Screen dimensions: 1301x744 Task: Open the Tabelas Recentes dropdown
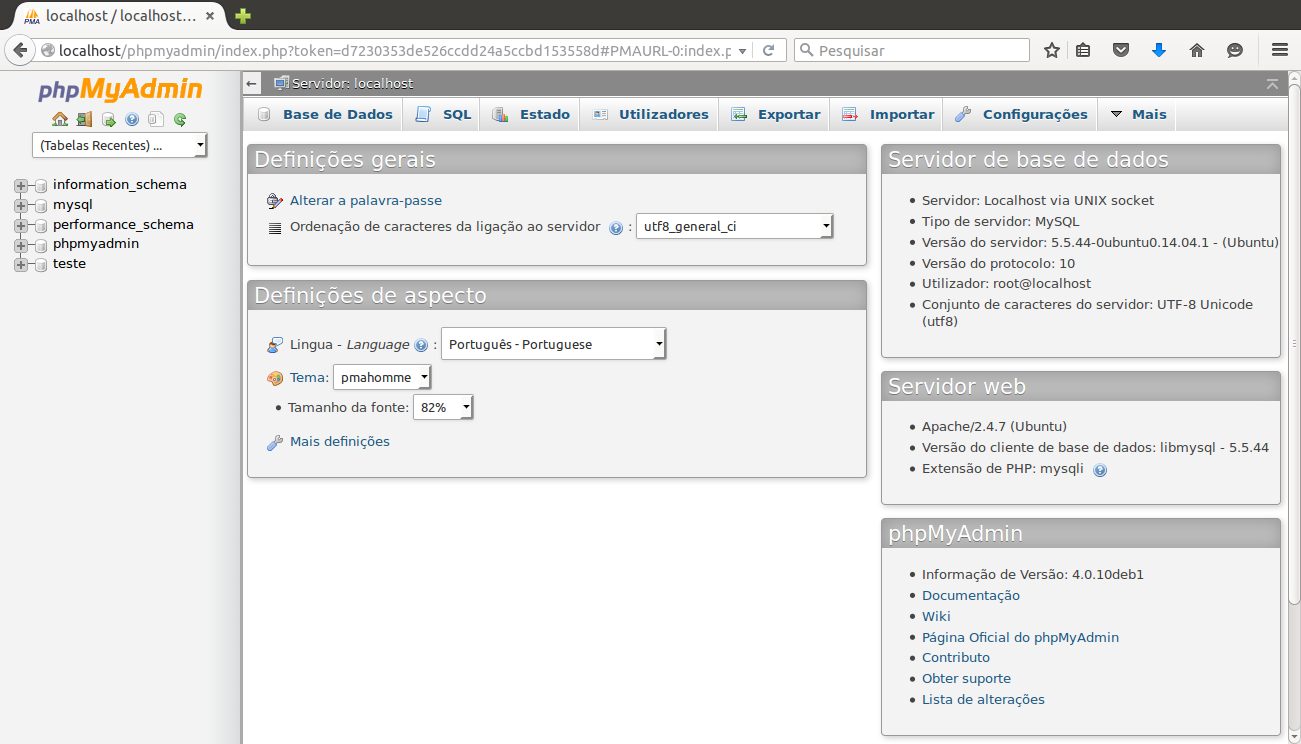[120, 145]
